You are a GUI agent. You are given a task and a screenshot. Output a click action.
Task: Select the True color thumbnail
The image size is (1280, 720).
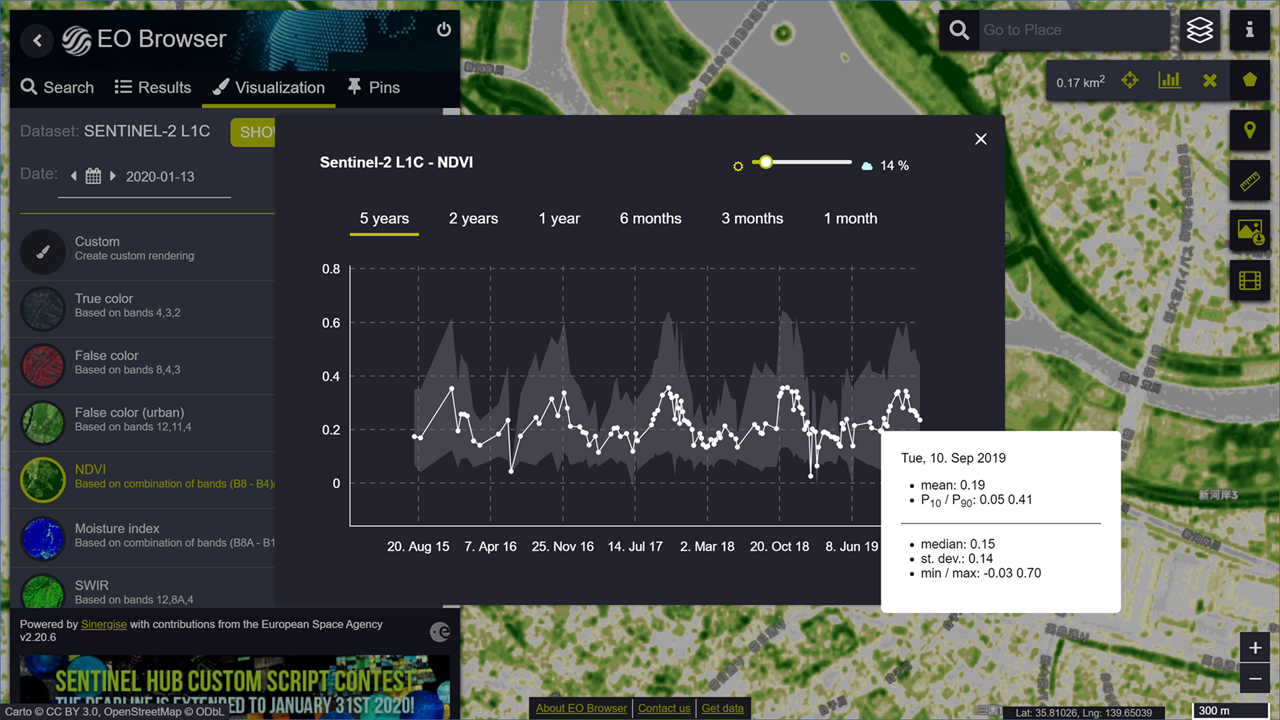point(43,310)
